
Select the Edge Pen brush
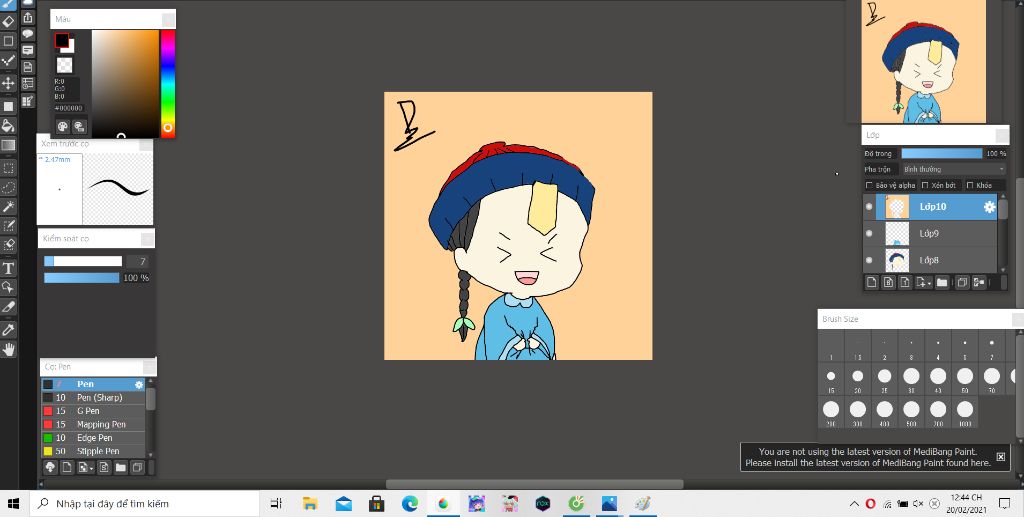point(93,438)
